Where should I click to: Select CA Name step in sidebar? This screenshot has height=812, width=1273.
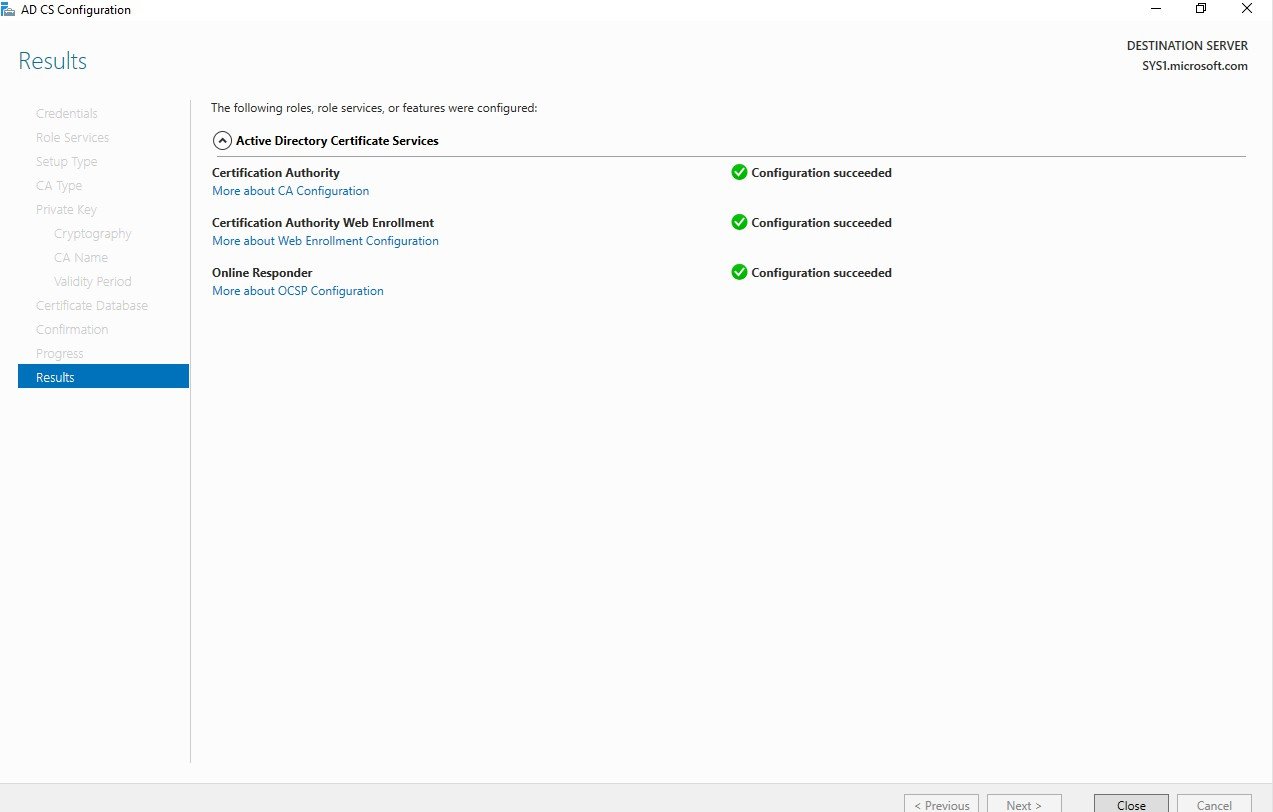81,258
